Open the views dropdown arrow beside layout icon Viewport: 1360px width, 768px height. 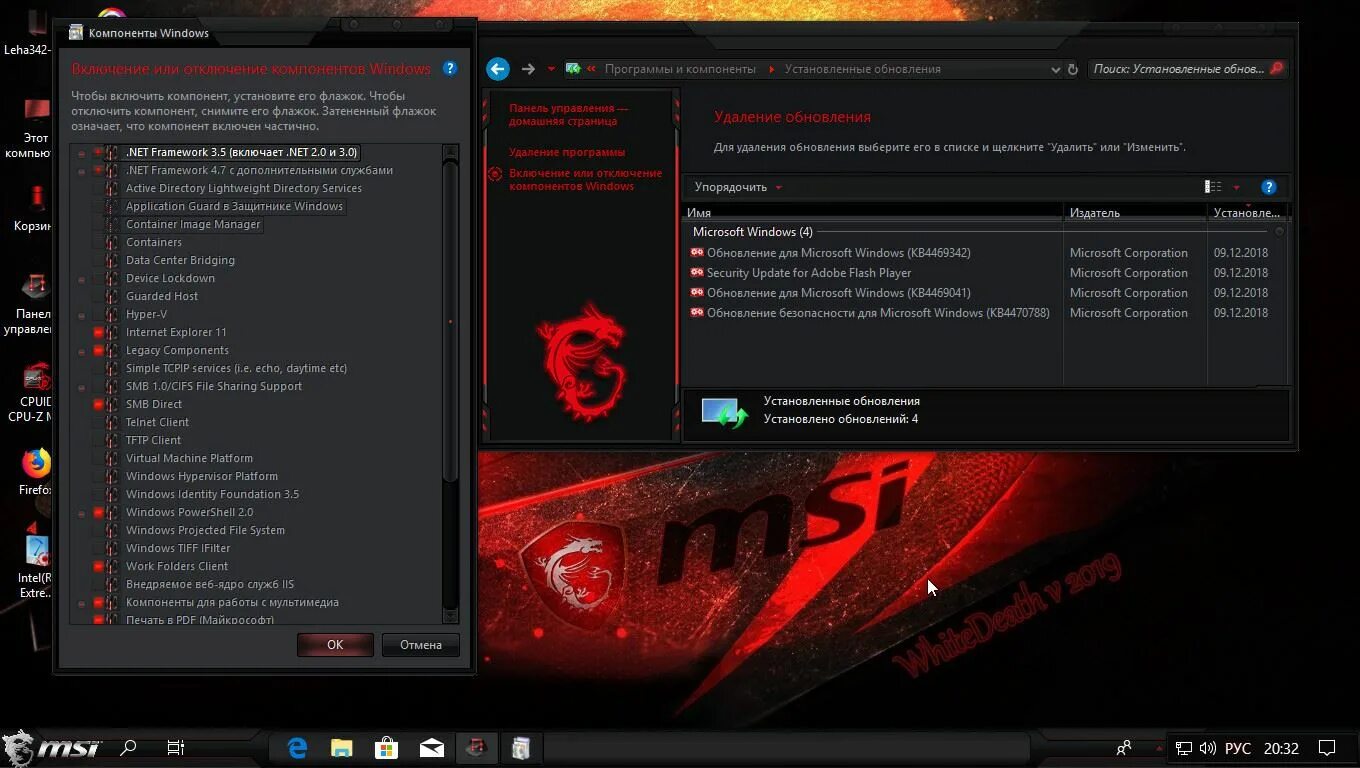[x=1234, y=187]
